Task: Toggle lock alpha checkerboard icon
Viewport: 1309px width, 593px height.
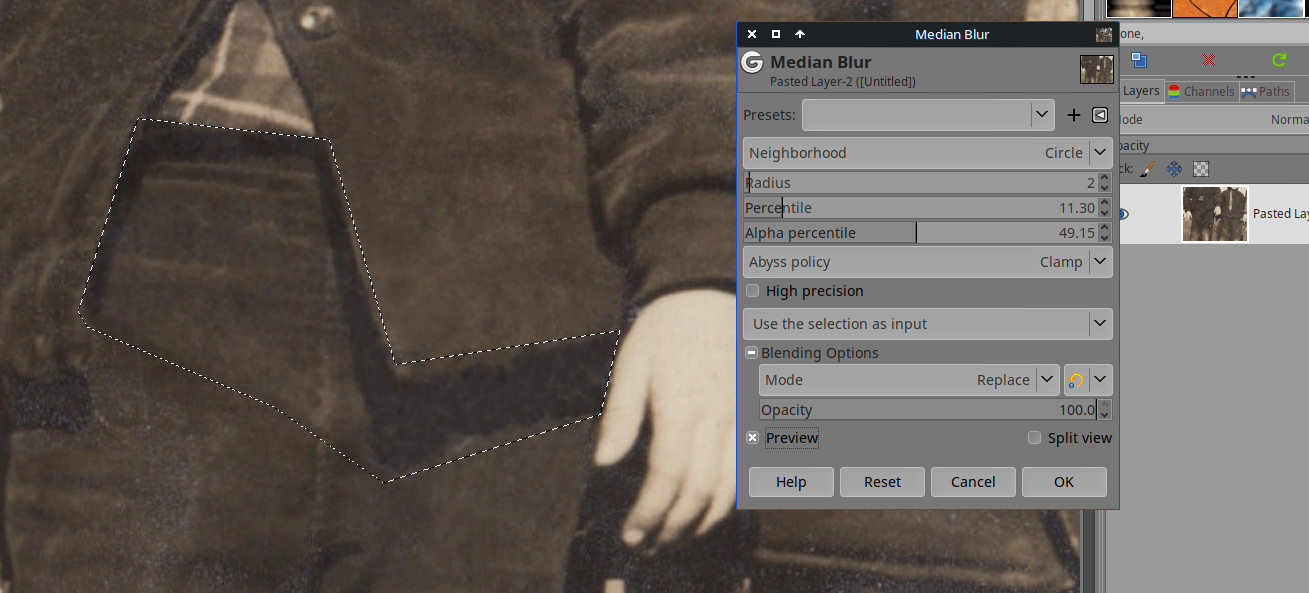Action: [1201, 169]
